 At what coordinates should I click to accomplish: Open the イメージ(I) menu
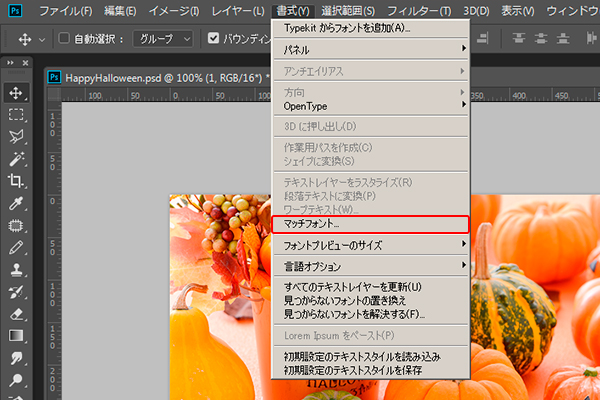174,11
